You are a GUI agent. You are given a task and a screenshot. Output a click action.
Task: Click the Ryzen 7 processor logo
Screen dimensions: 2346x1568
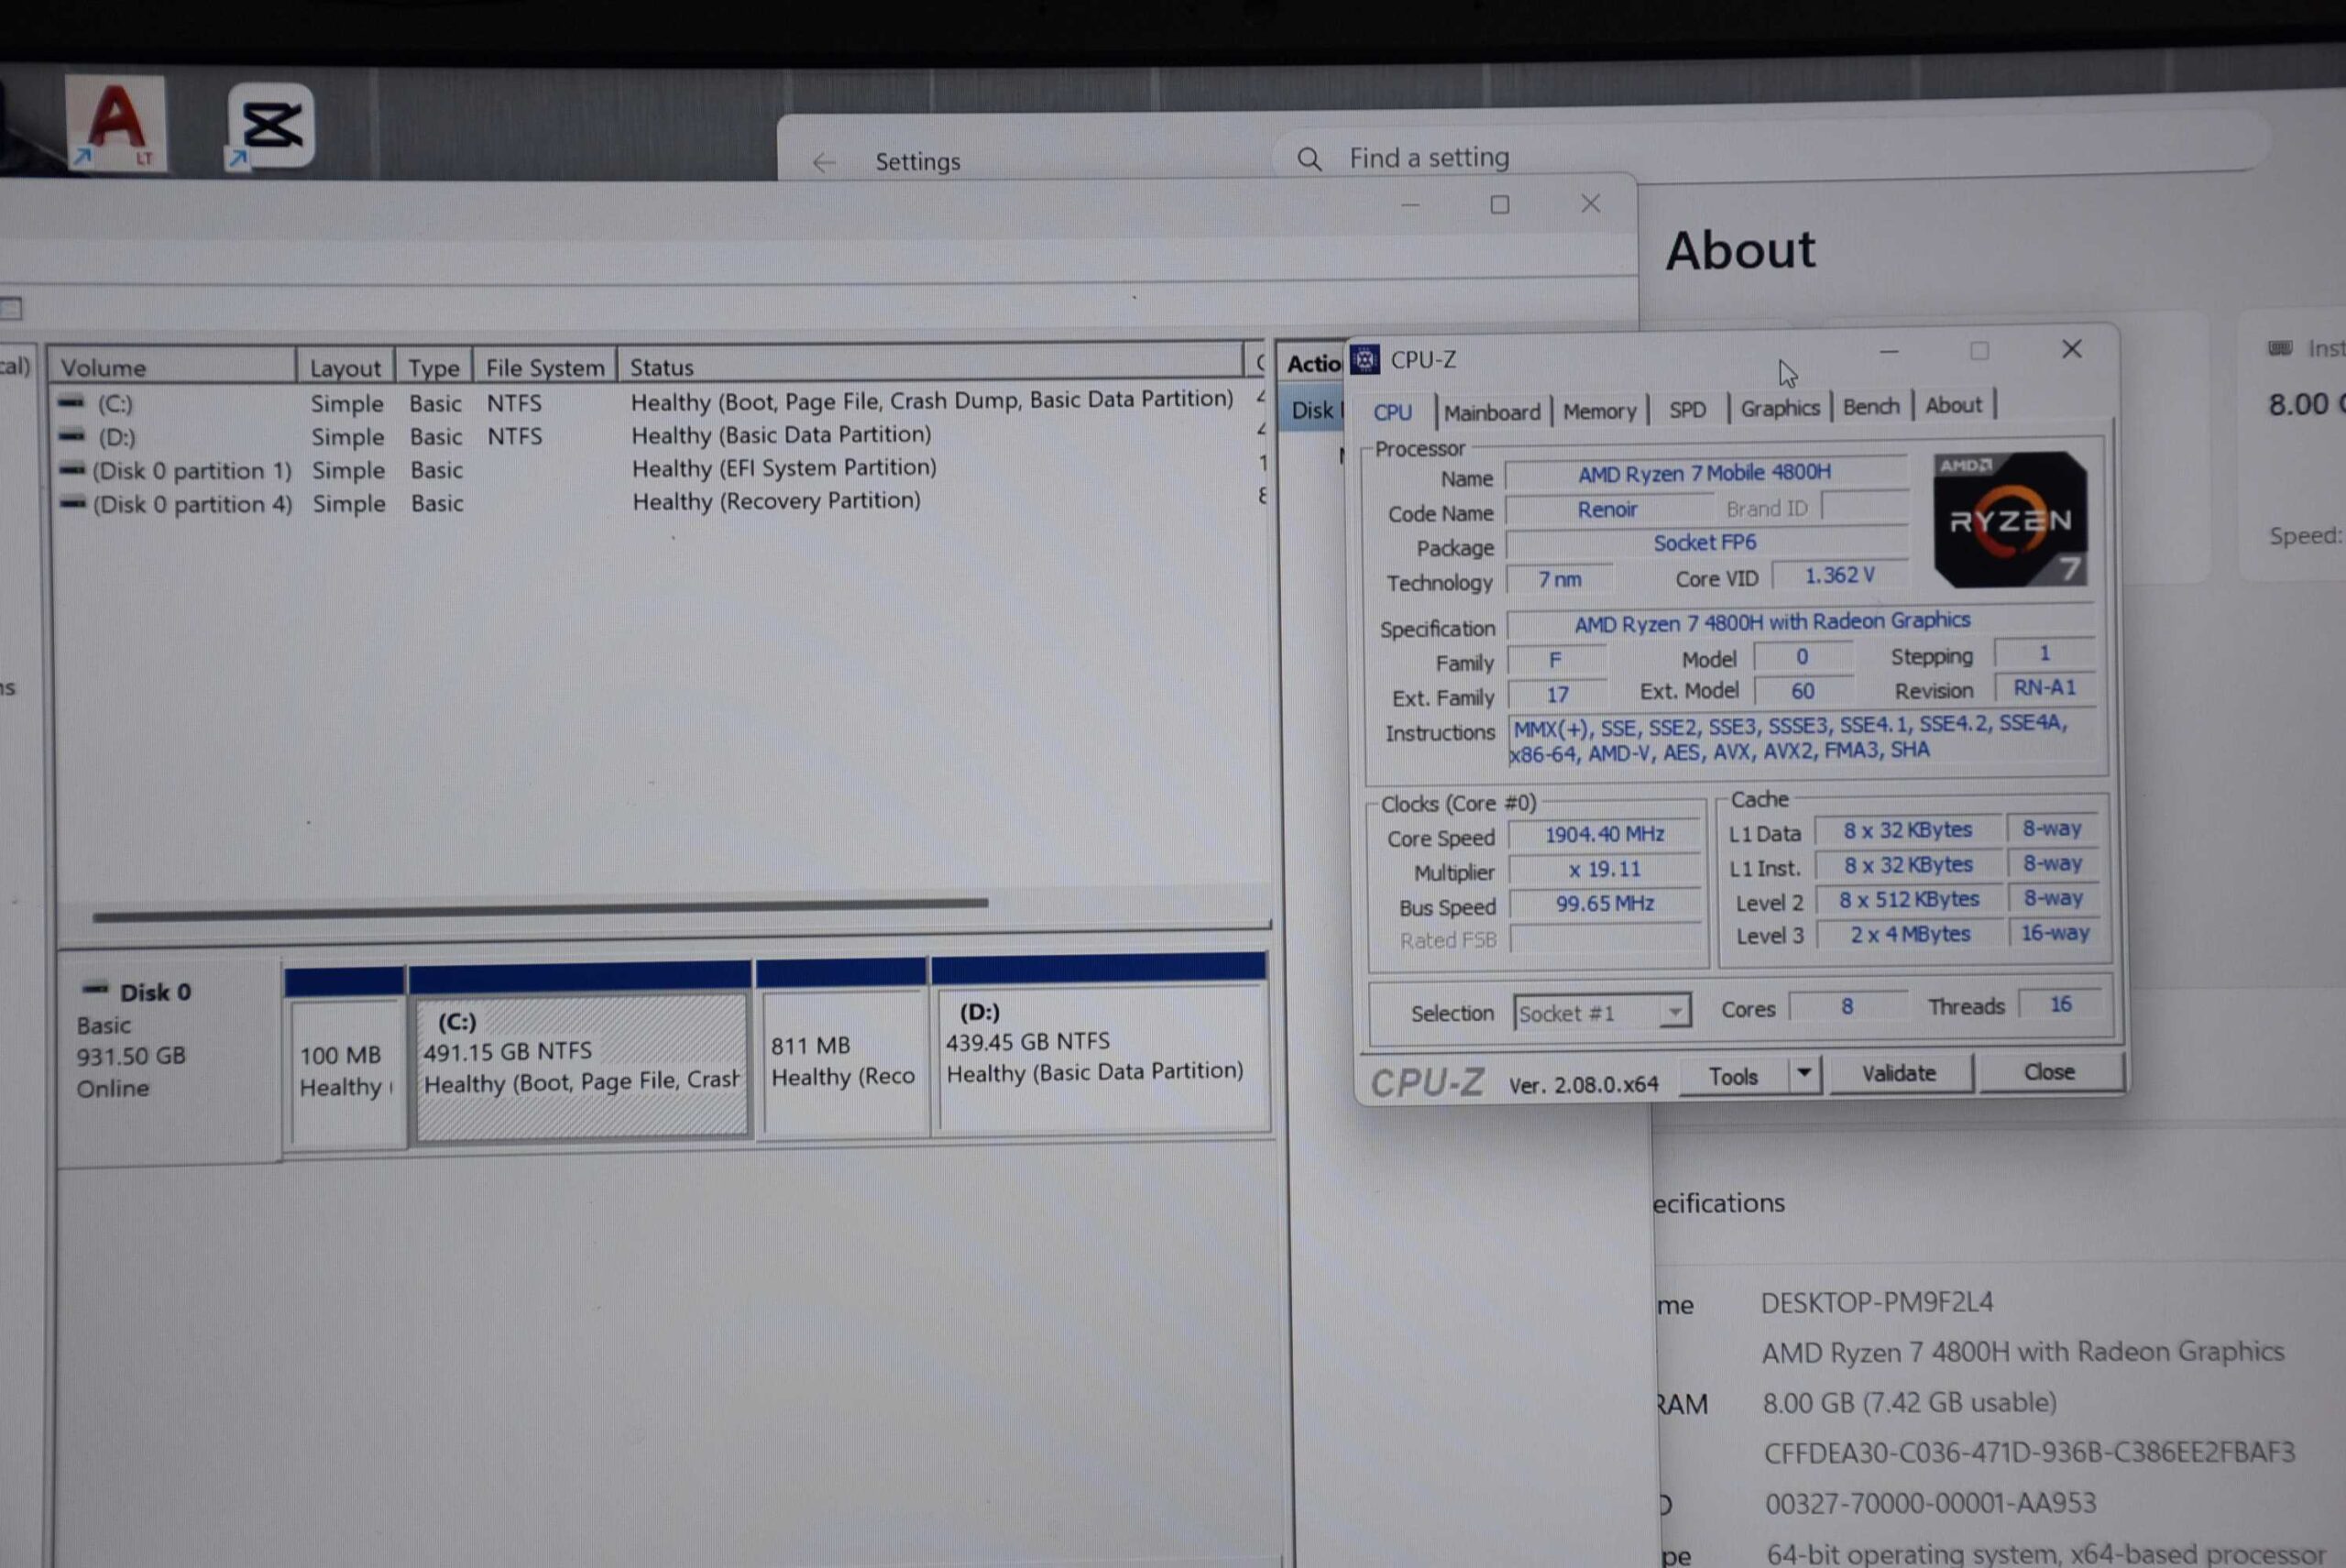point(2010,519)
